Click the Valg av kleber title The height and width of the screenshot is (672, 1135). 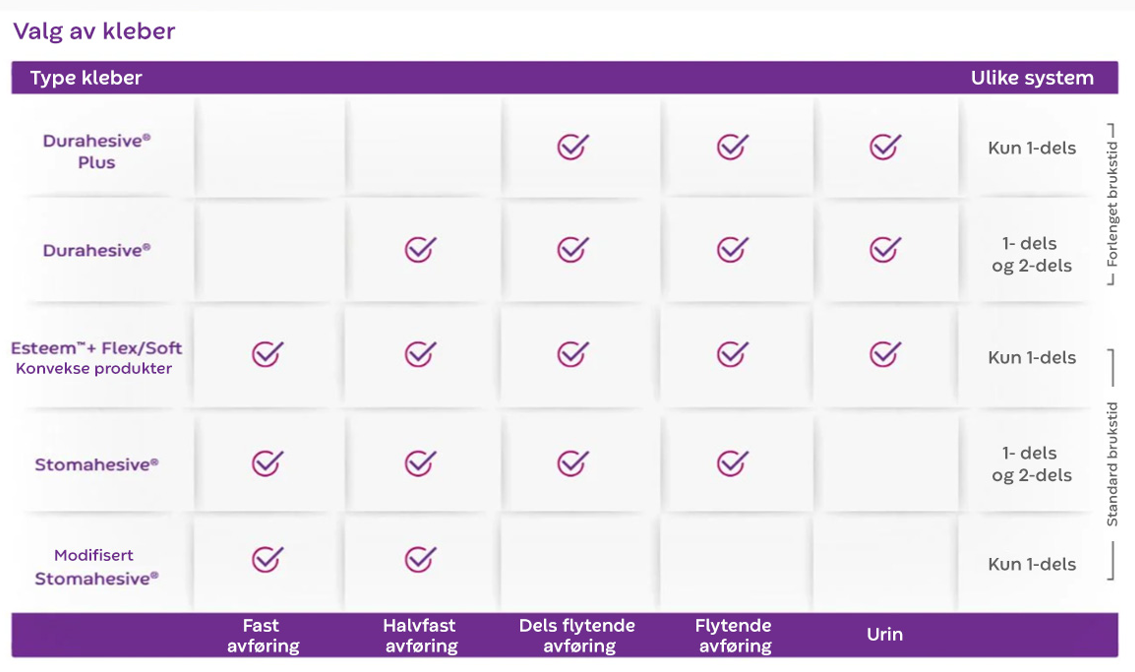coord(94,31)
